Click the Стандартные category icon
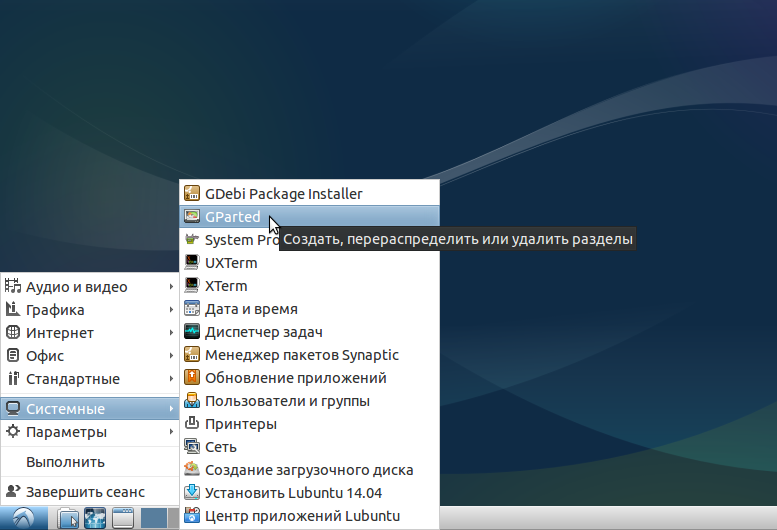This screenshot has height=530, width=777. click(x=13, y=379)
